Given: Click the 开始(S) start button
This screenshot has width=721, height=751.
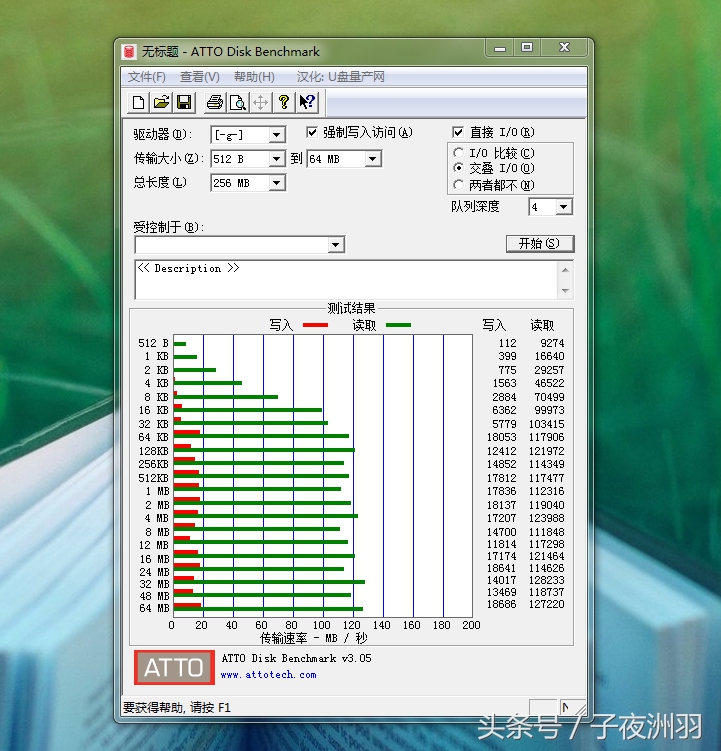Looking at the screenshot, I should pos(540,243).
